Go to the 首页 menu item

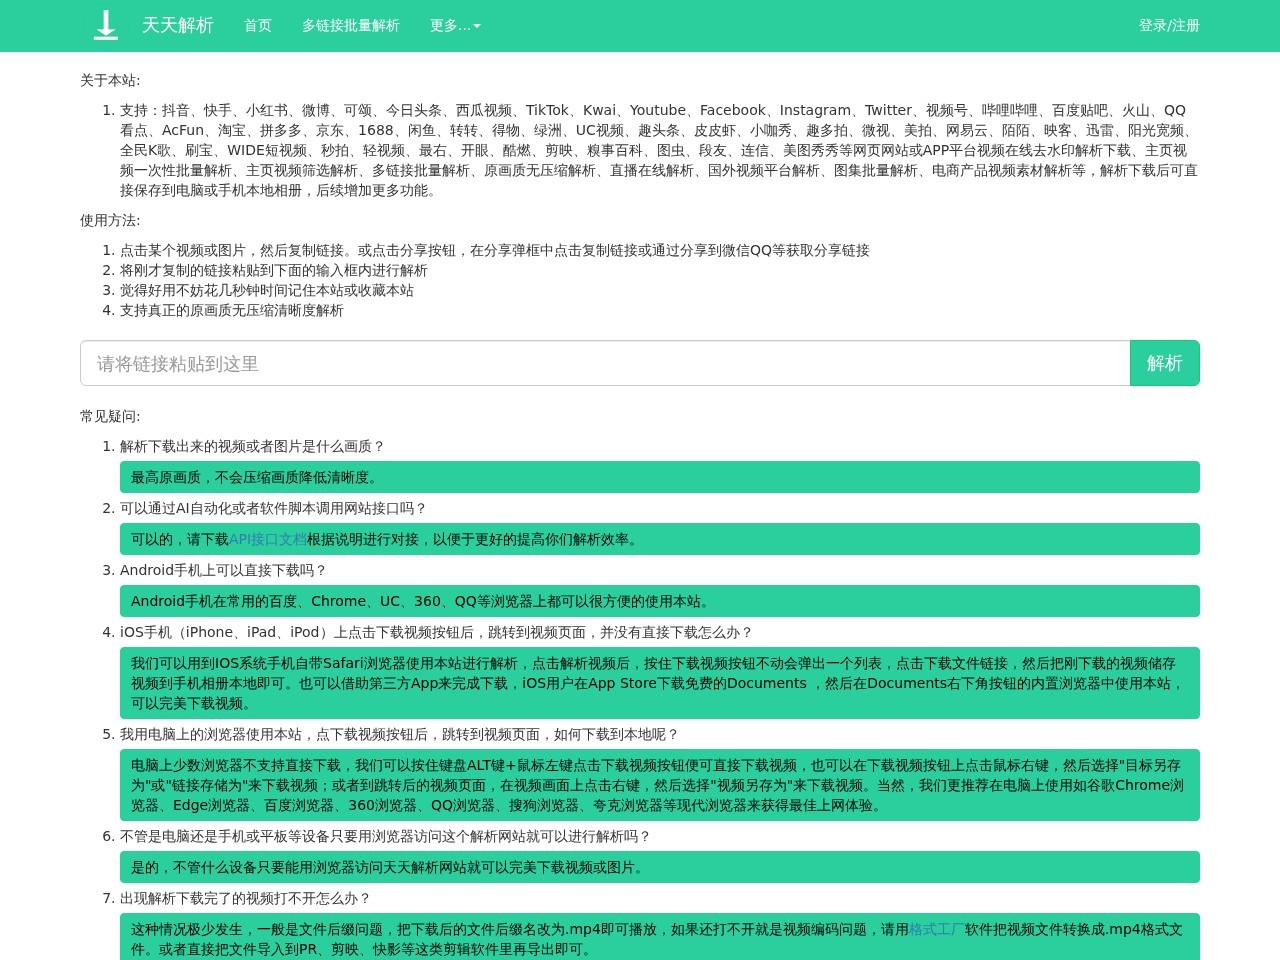point(258,25)
